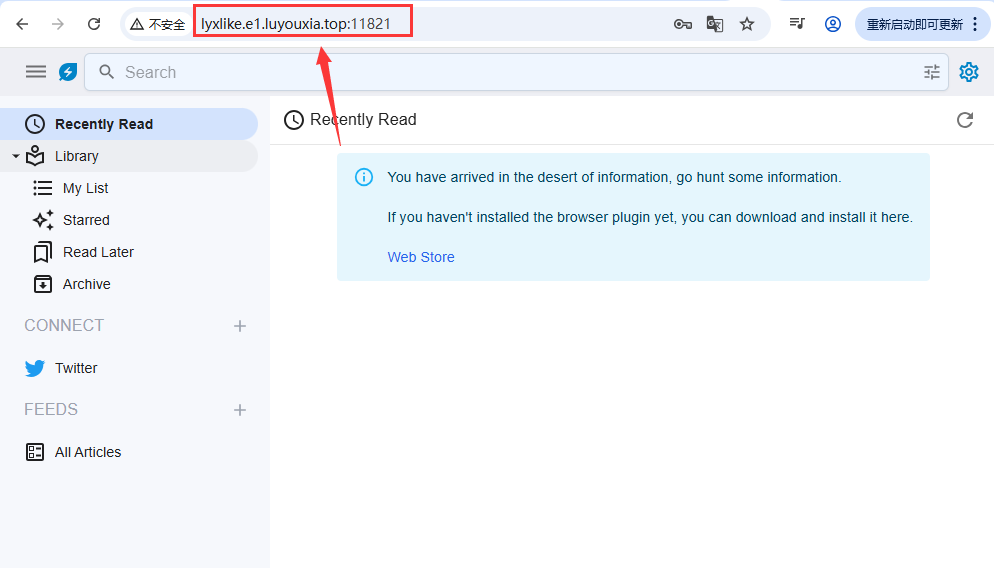994x568 pixels.
Task: Open the Starred list
Action: tap(86, 220)
